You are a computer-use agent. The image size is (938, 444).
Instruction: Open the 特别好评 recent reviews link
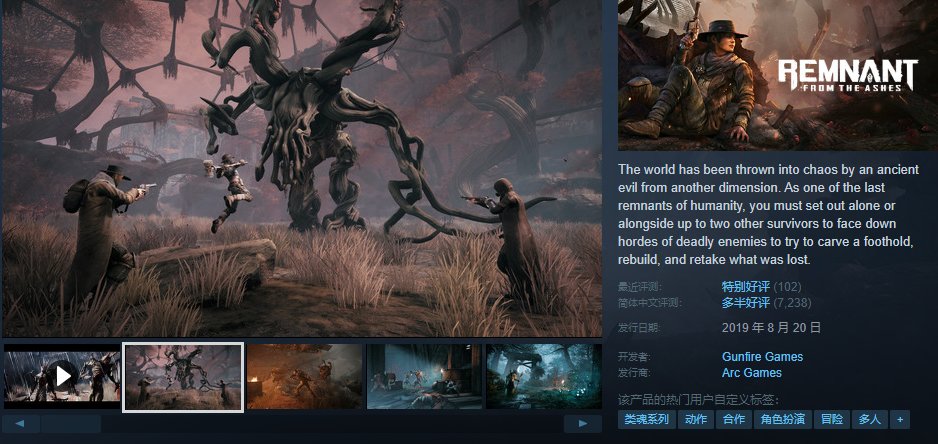pyautogui.click(x=745, y=287)
